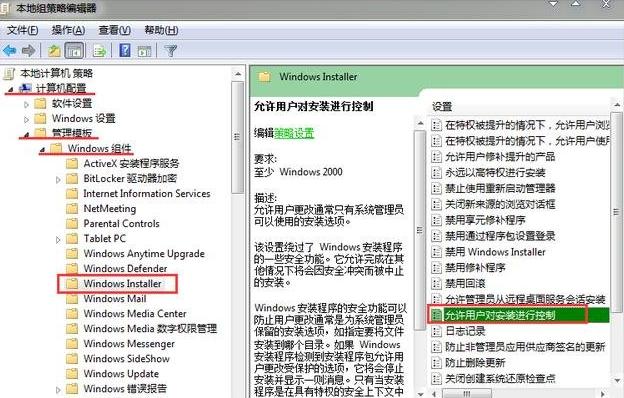Open the 文件(F) menu

click(x=22, y=30)
